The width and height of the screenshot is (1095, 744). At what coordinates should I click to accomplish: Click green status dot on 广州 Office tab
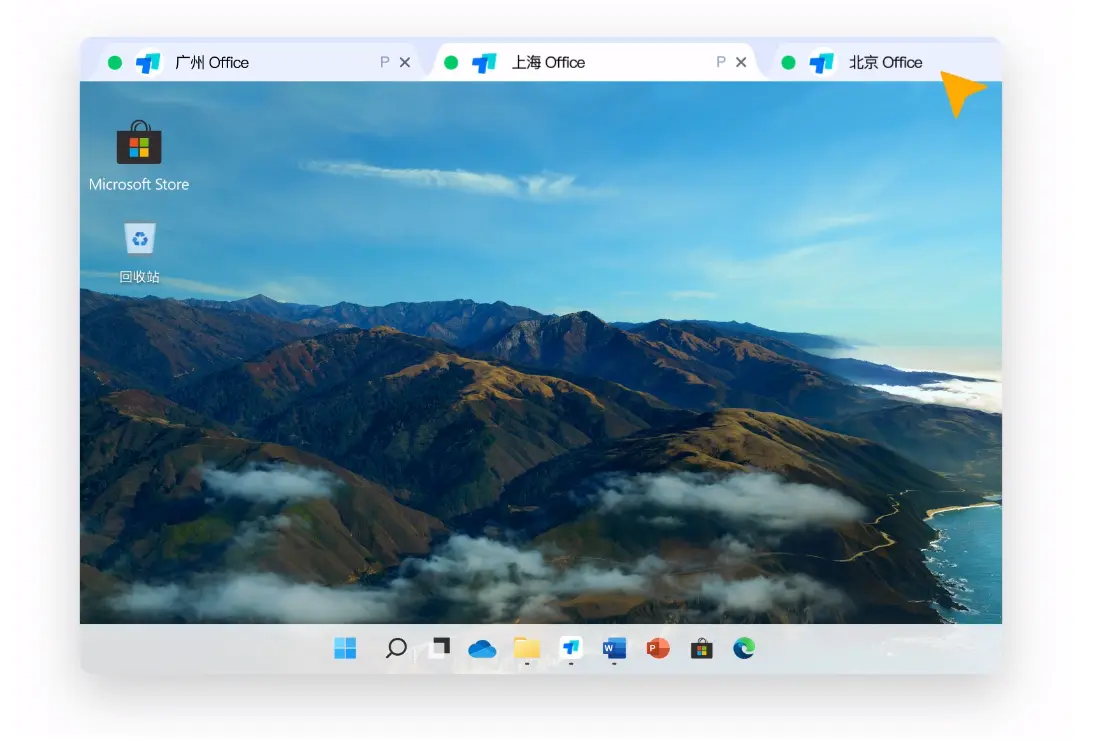[x=115, y=63]
